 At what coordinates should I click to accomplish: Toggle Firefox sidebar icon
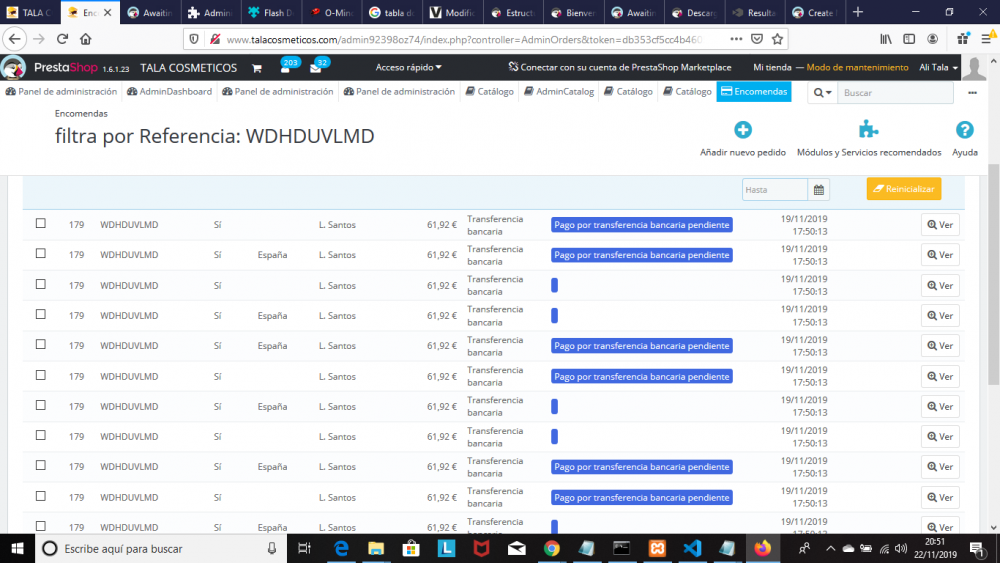[909, 39]
